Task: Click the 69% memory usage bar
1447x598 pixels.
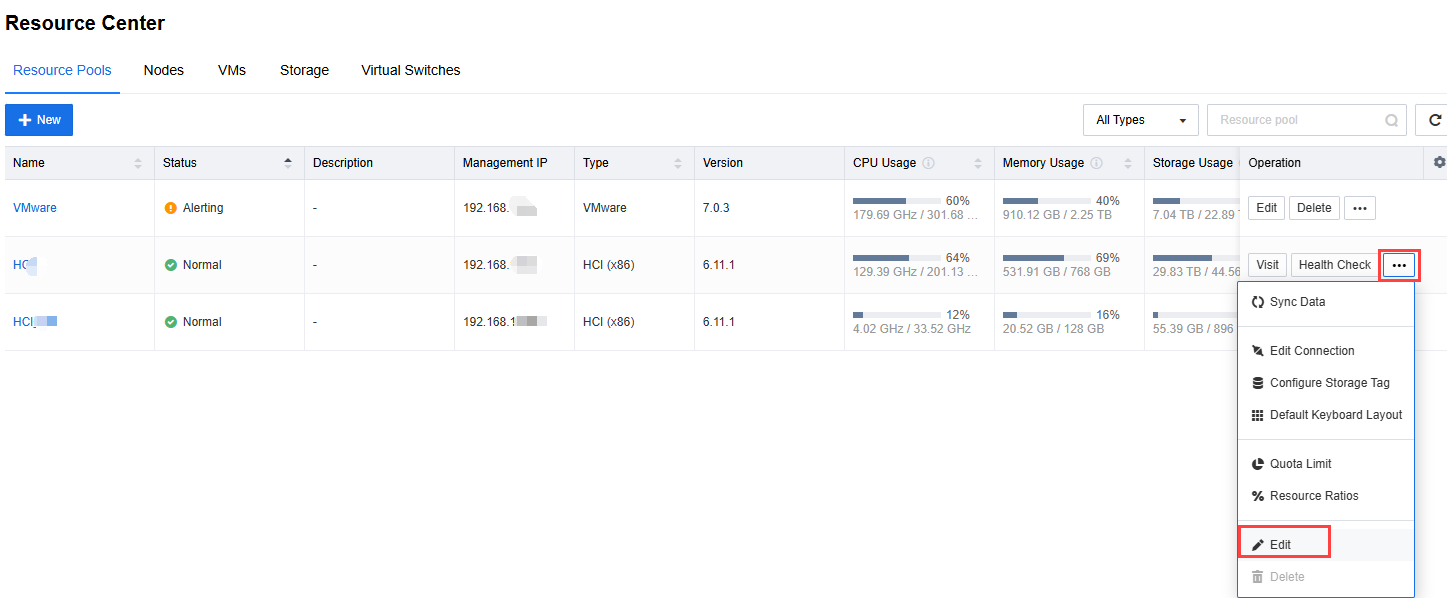Action: (x=1046, y=258)
